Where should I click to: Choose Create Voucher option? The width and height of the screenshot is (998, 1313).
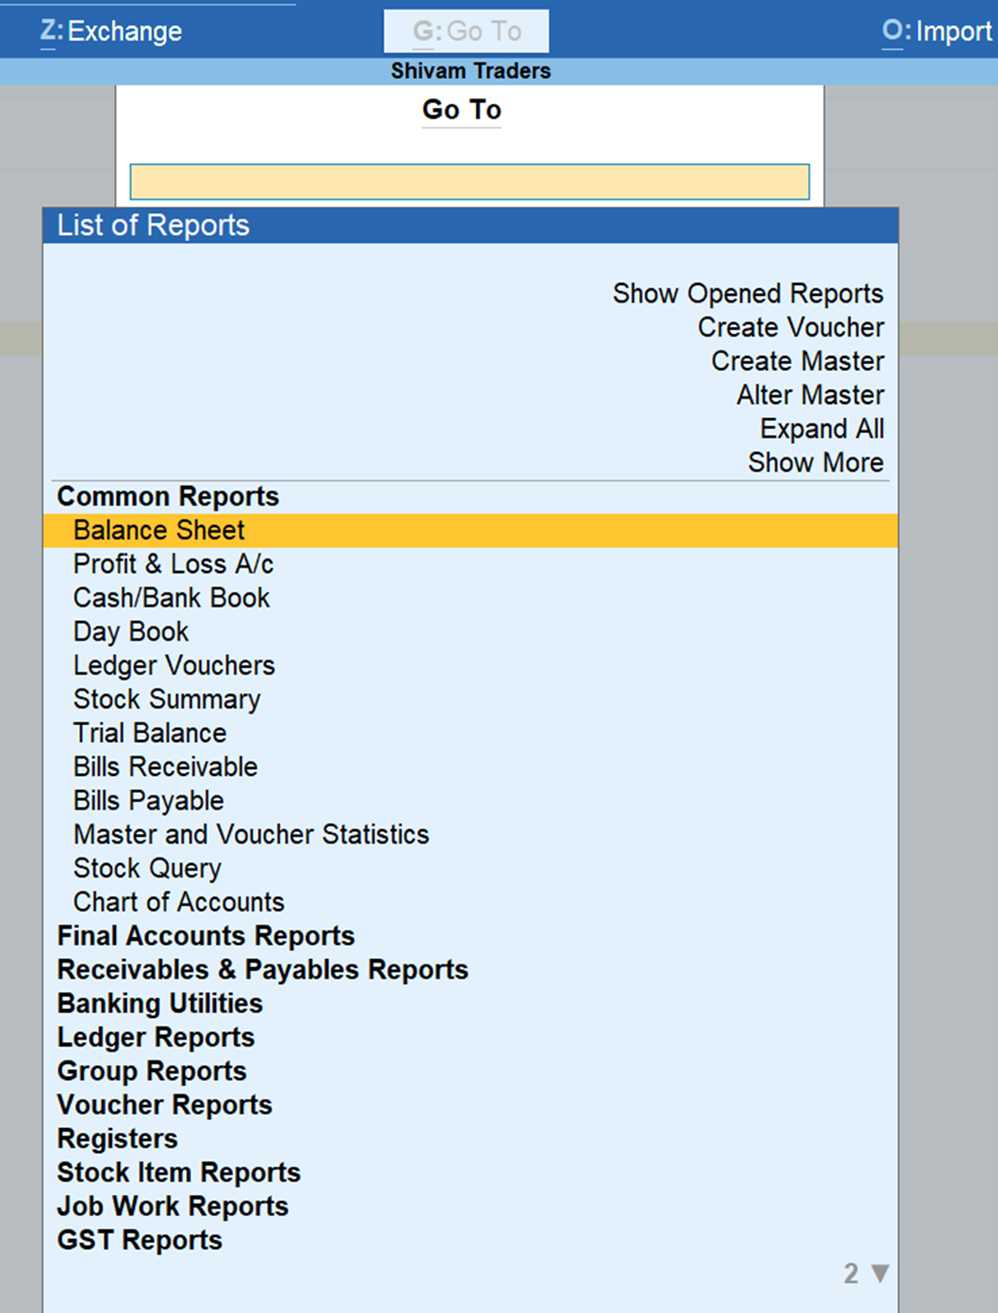click(x=790, y=327)
